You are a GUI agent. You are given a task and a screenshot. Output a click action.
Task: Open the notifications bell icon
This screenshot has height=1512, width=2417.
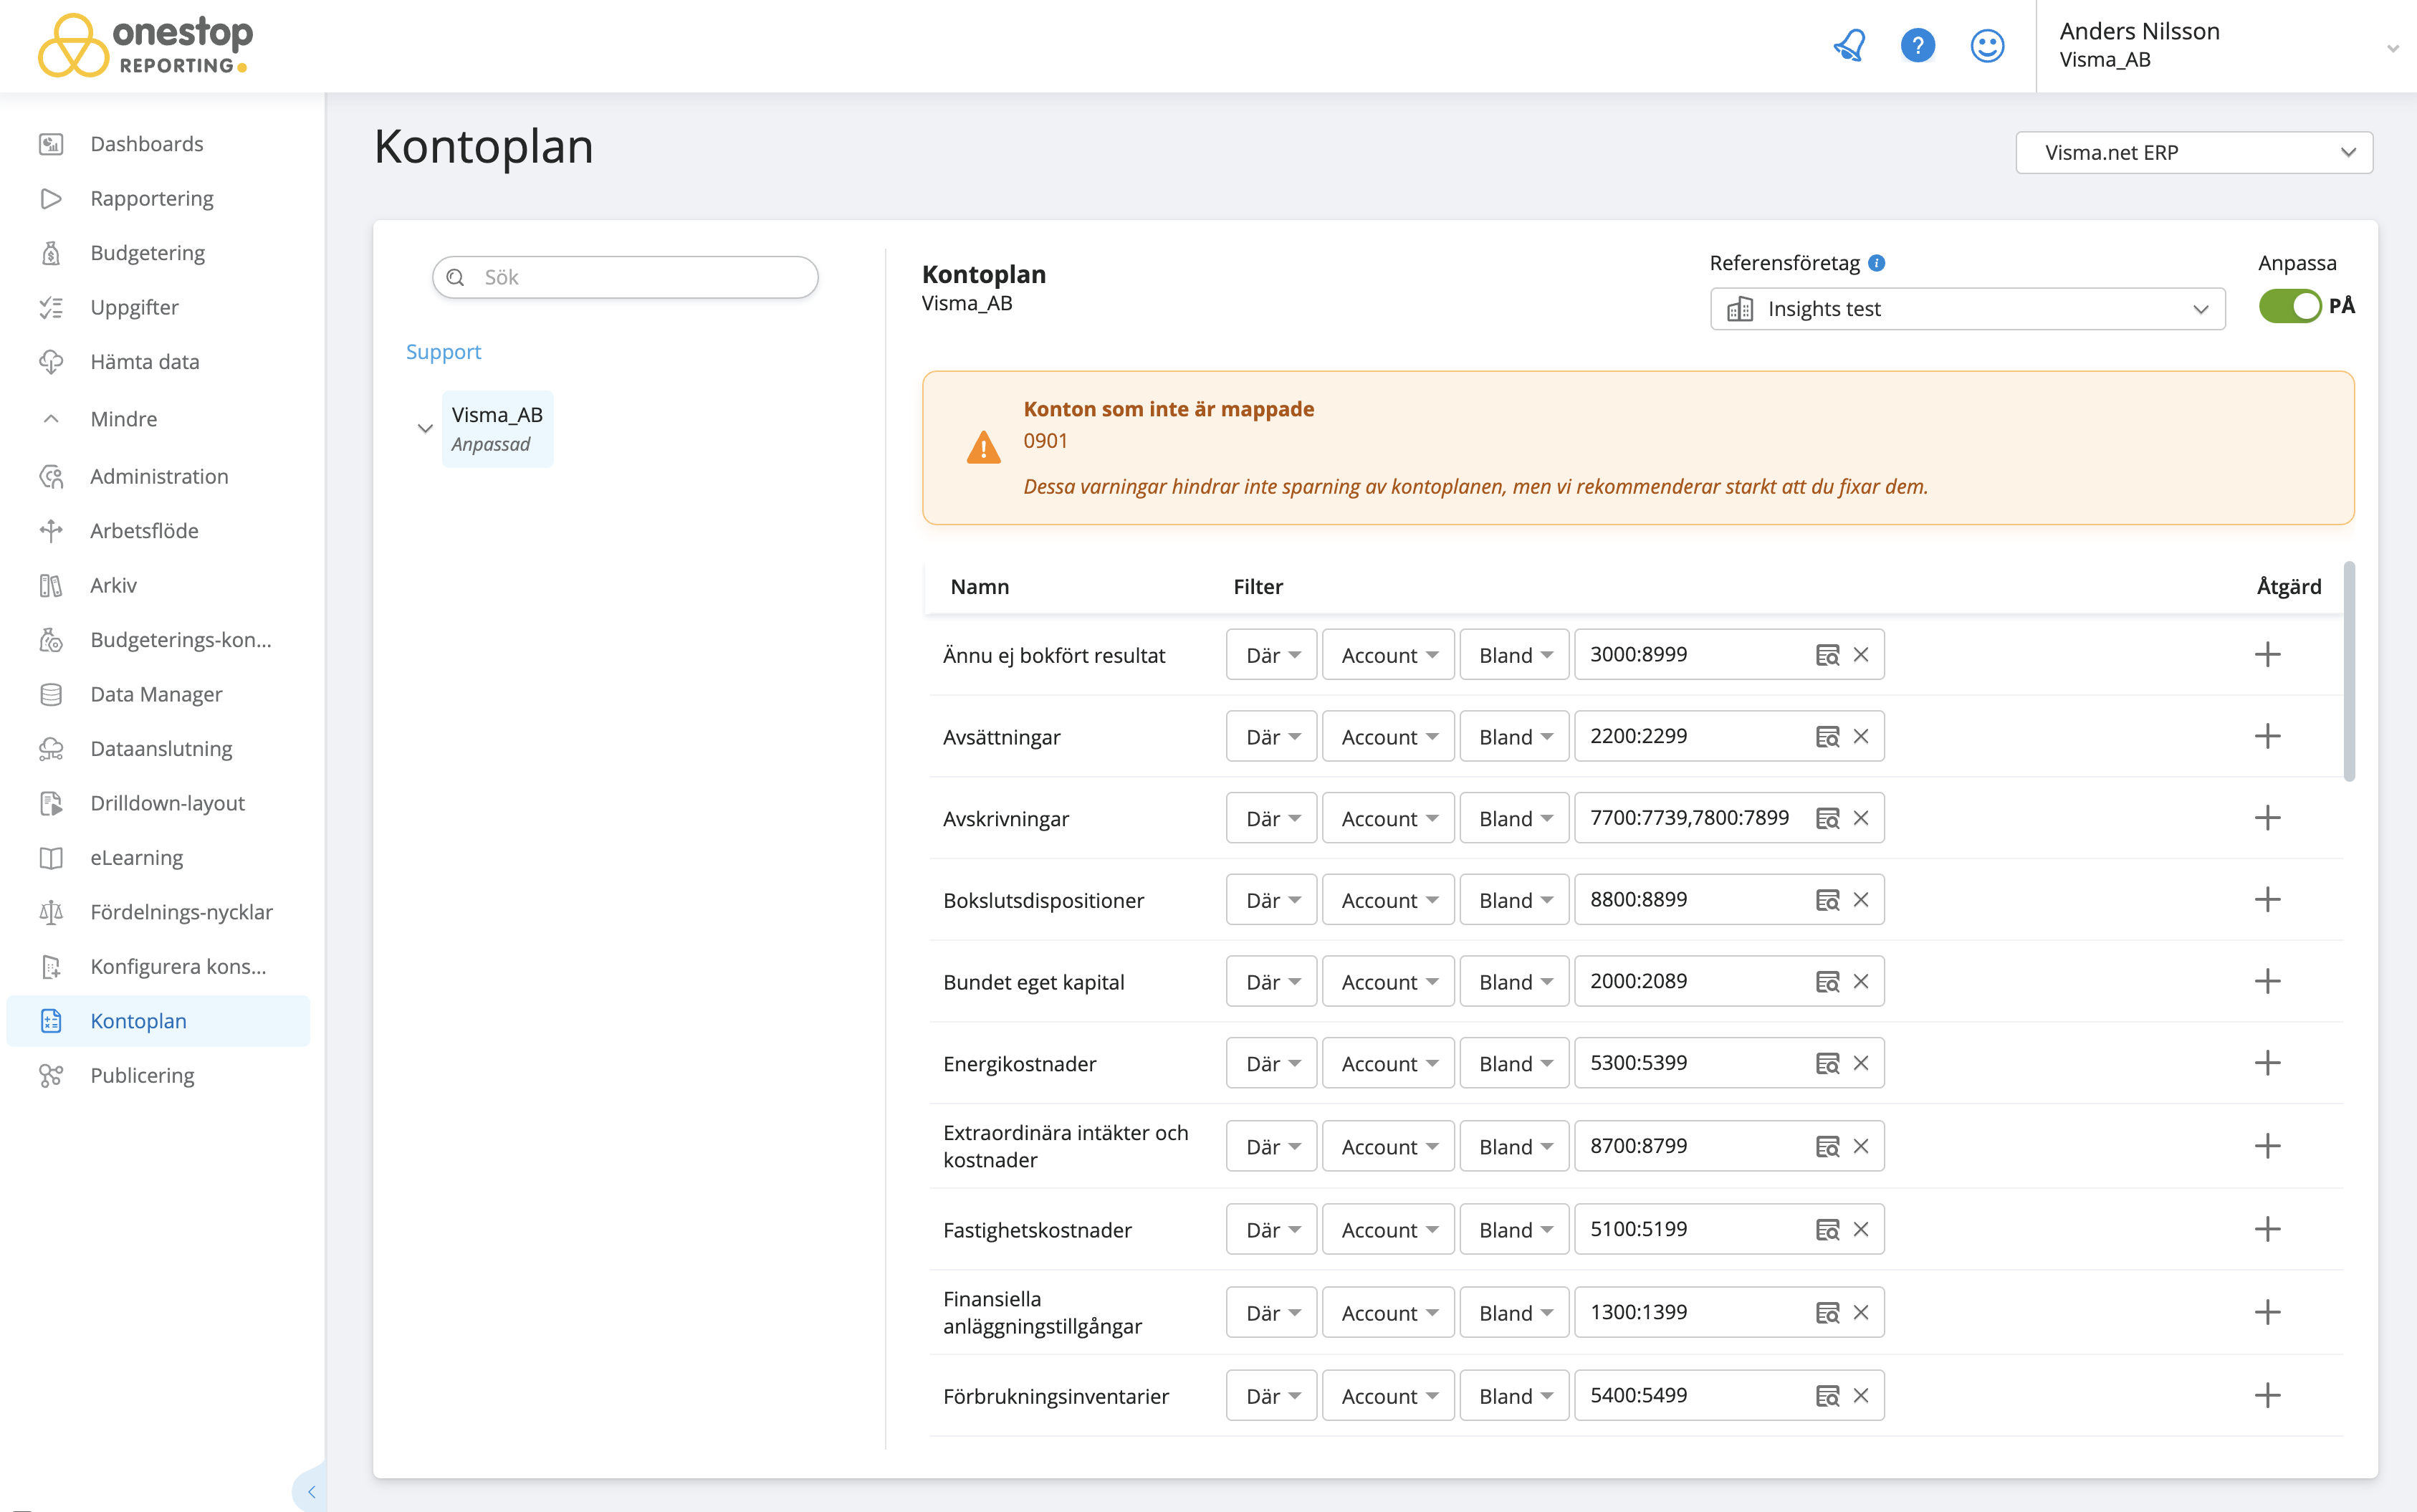(x=1849, y=45)
